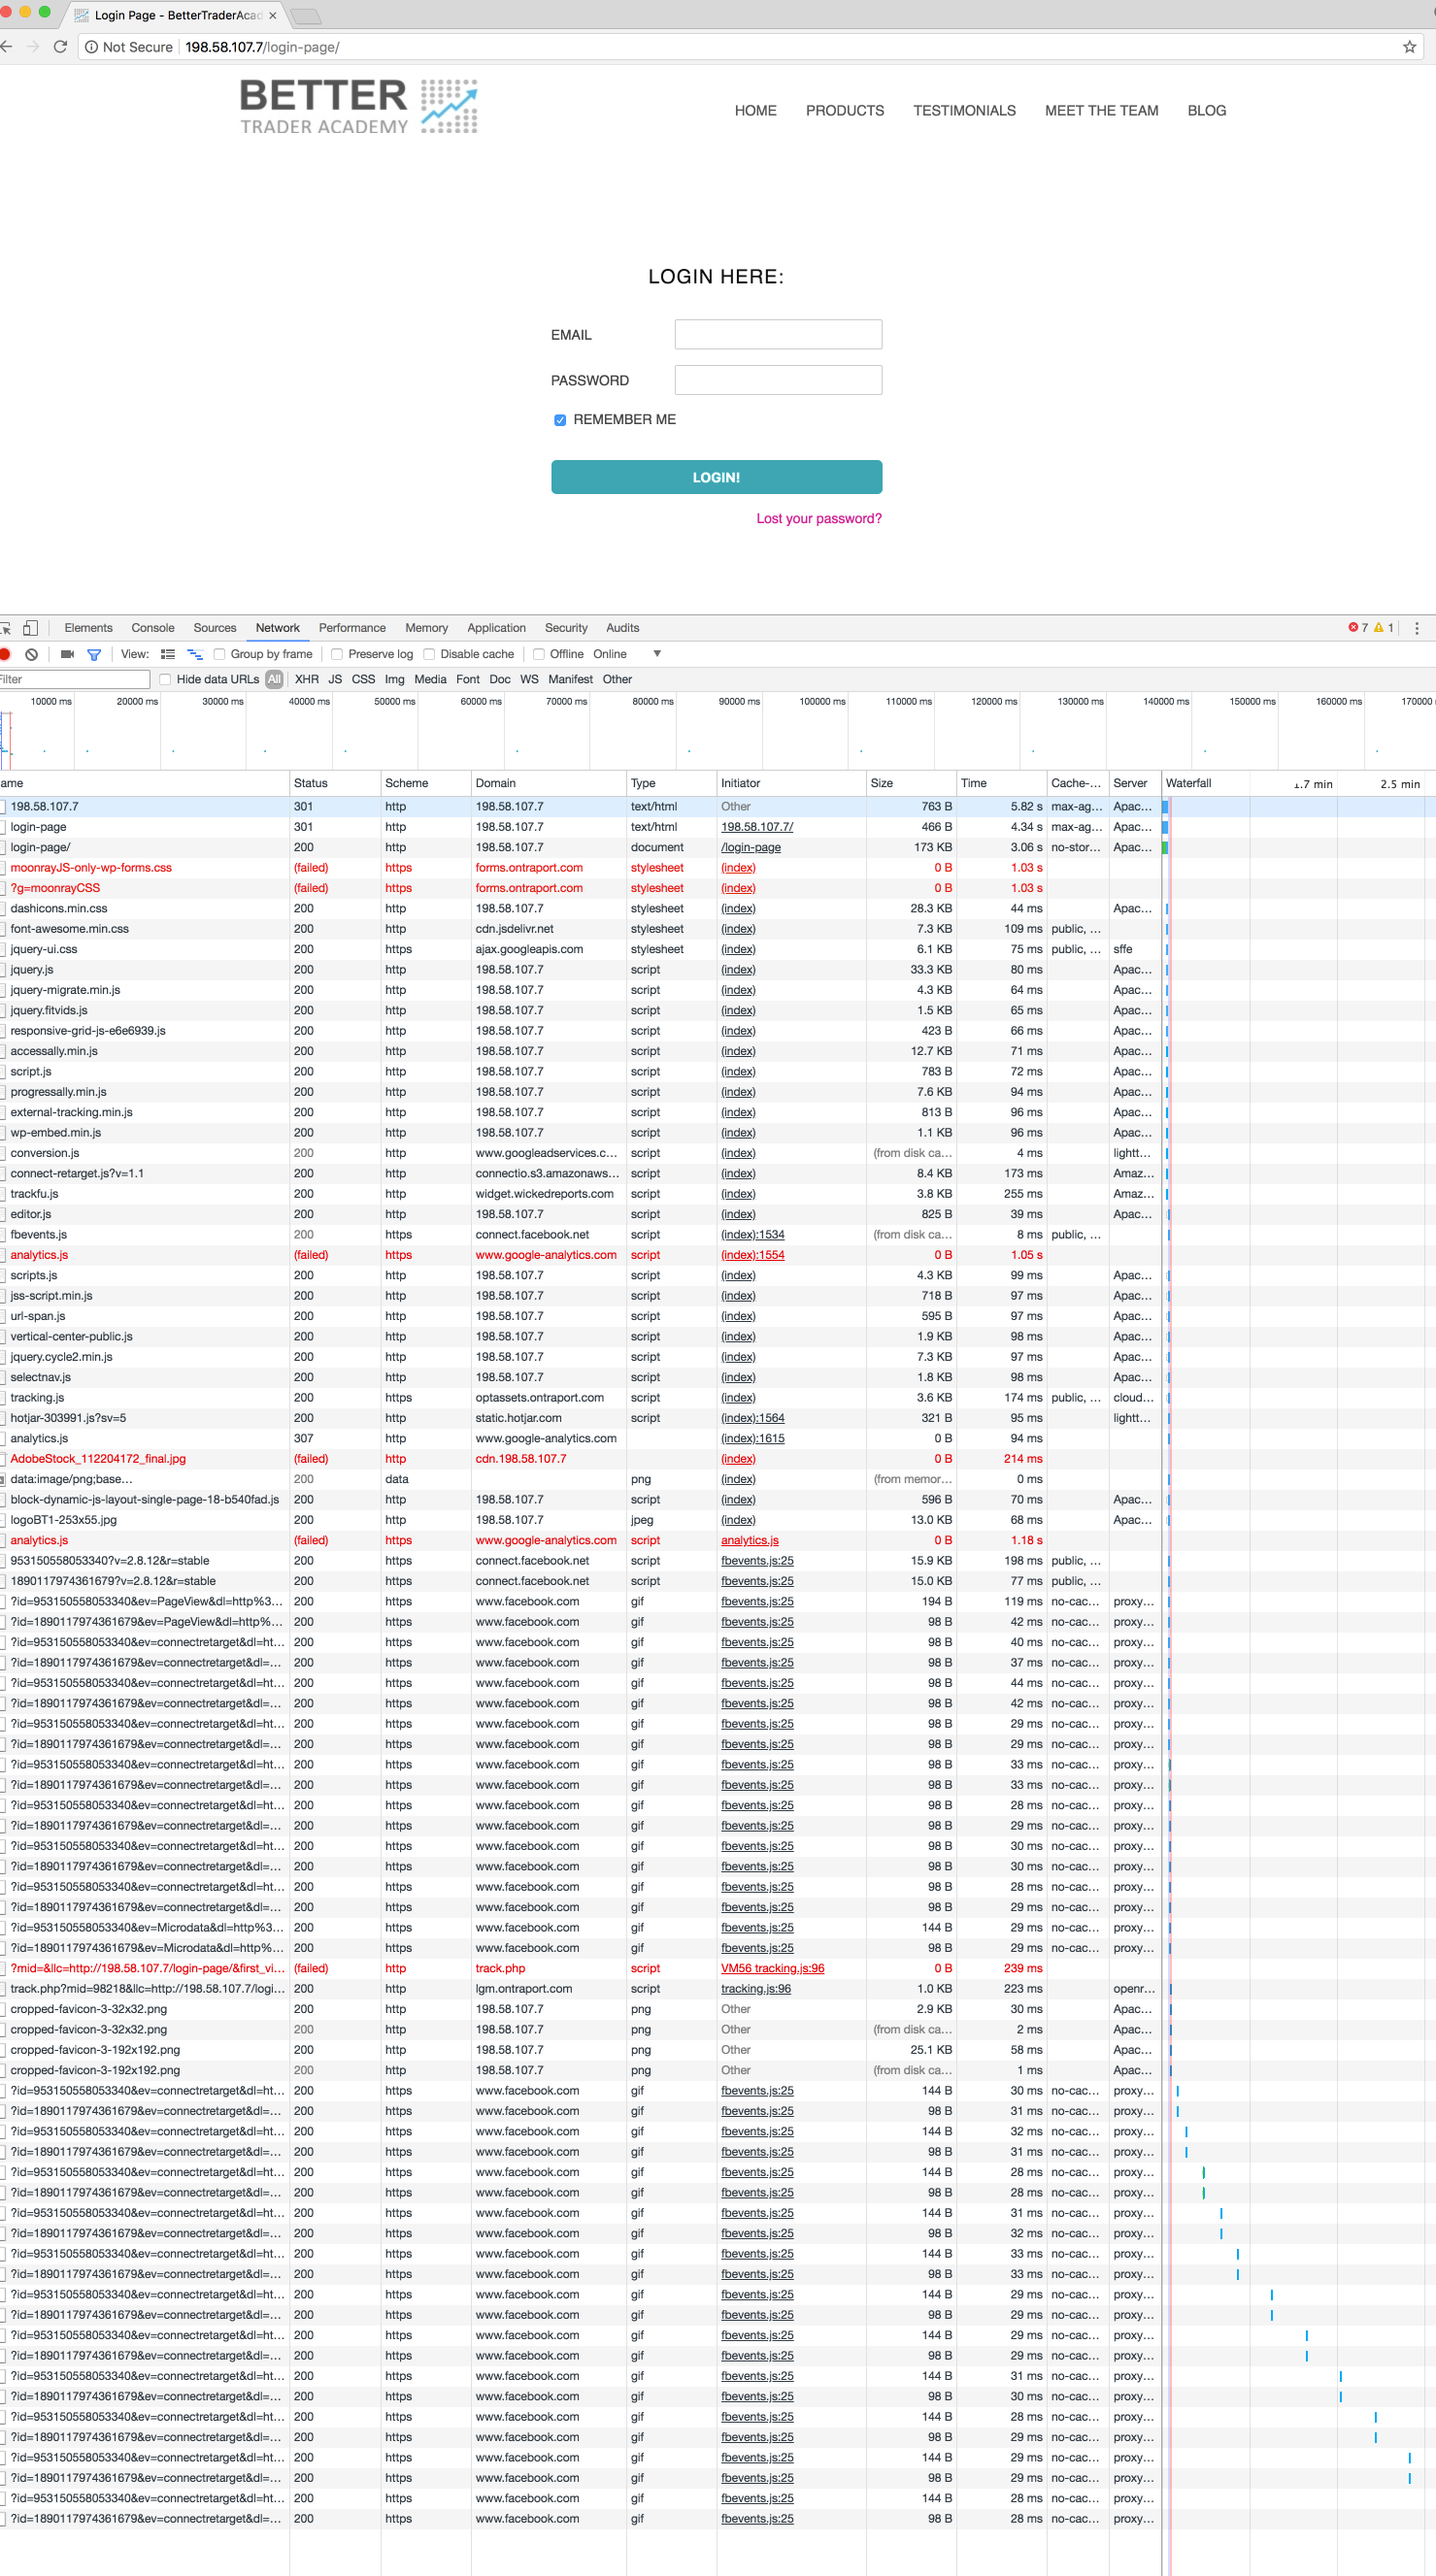Enable Hide data URLs checkbox
The width and height of the screenshot is (1436, 2576).
click(x=165, y=680)
